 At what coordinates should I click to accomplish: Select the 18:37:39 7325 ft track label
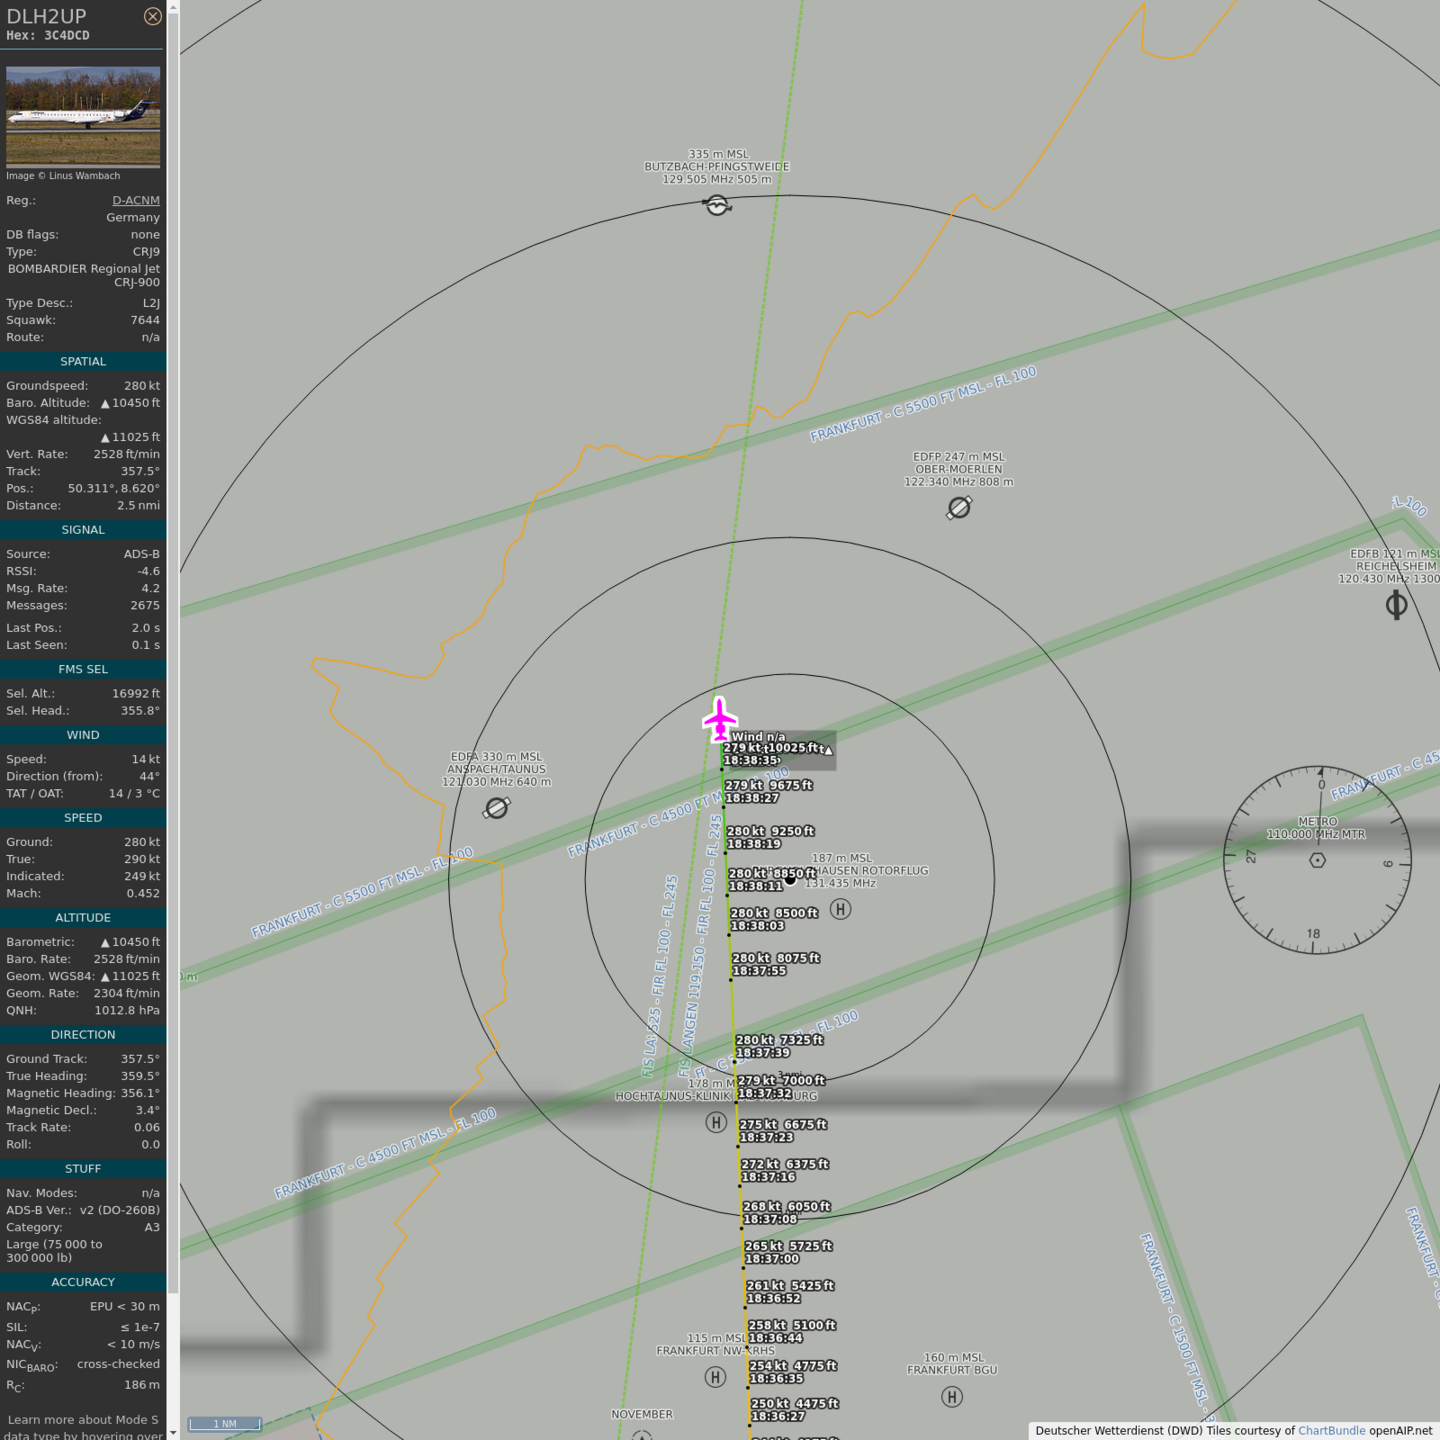click(x=779, y=1046)
